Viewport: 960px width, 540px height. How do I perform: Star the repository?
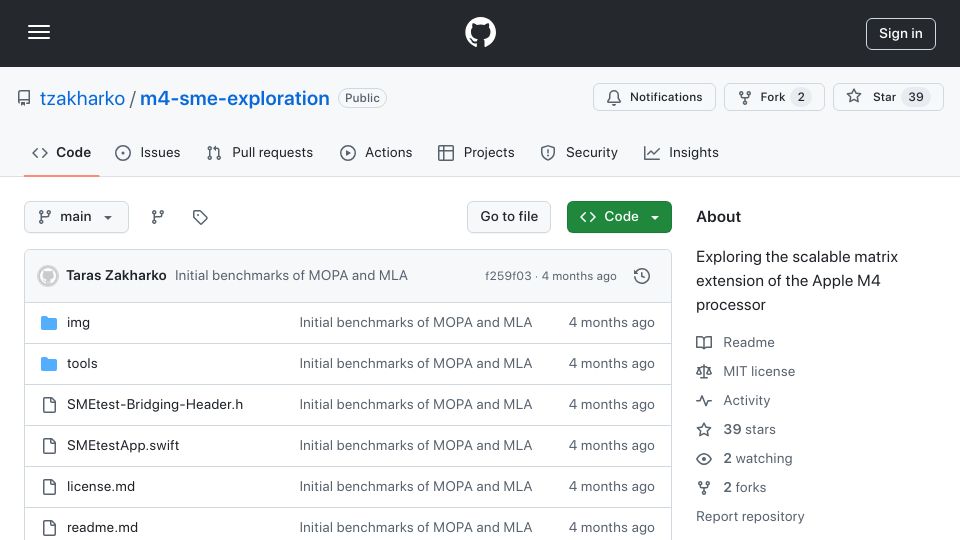click(x=888, y=97)
